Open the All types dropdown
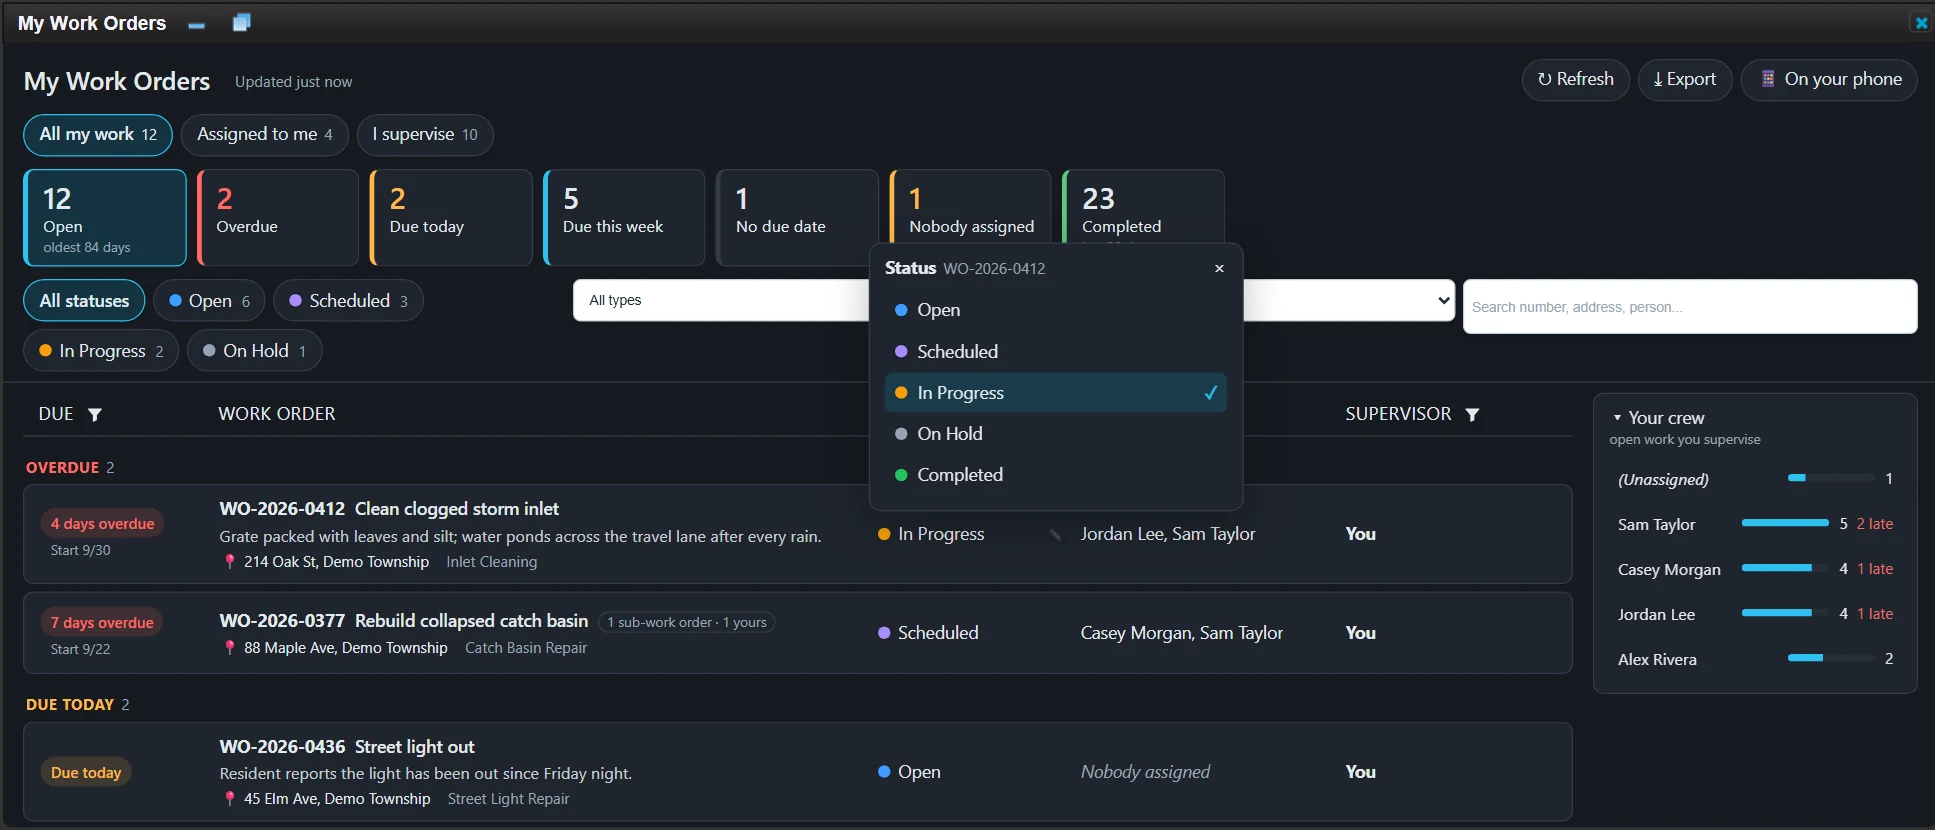Viewport: 1935px width, 830px height. pyautogui.click(x=721, y=300)
